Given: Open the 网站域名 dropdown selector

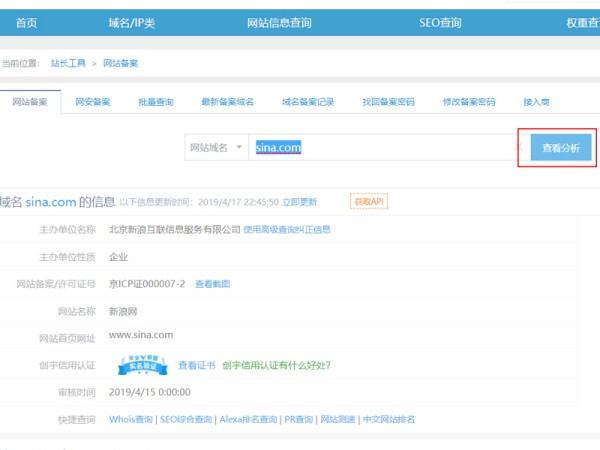Looking at the screenshot, I should [x=216, y=148].
